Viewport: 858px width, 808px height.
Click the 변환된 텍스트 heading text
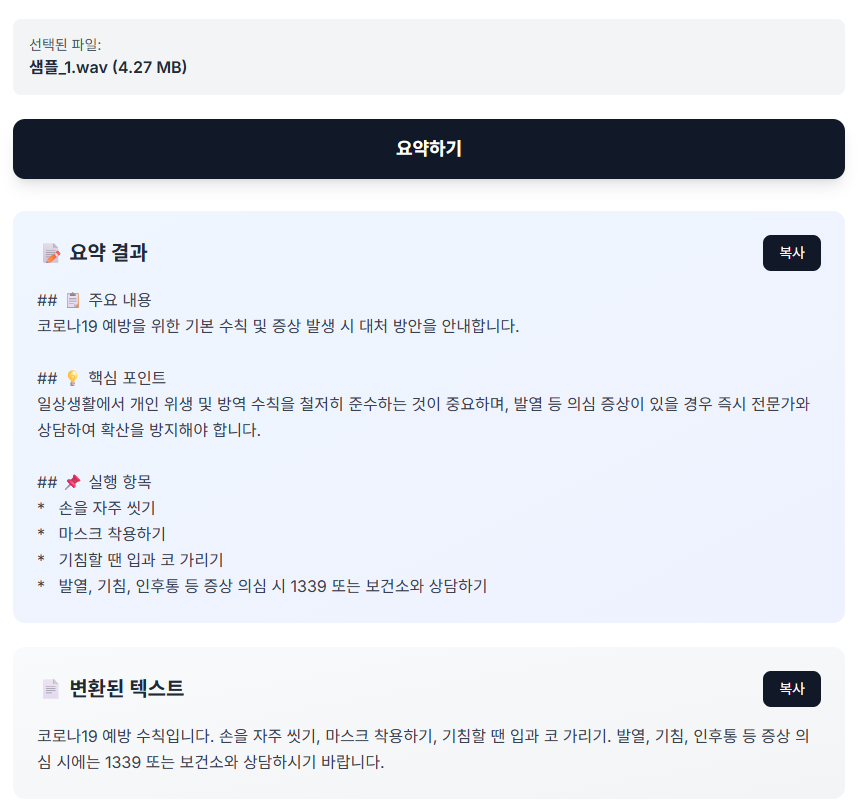click(x=126, y=689)
